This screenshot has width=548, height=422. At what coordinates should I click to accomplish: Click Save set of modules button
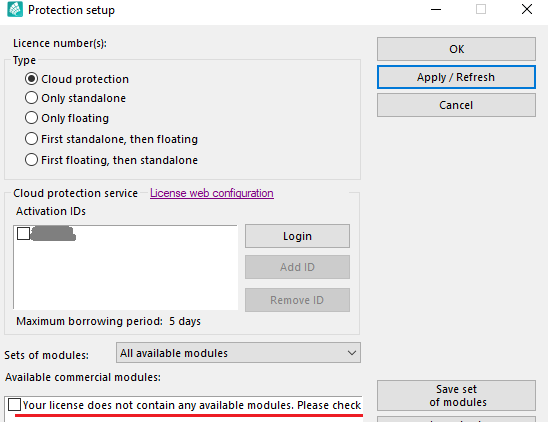456,395
